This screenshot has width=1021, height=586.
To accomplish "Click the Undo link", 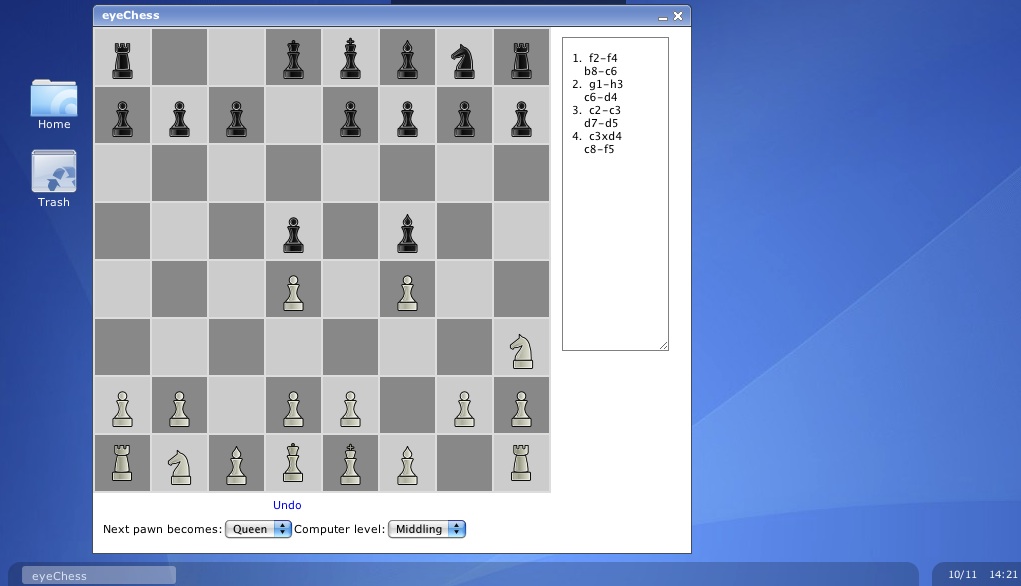I will [x=287, y=505].
